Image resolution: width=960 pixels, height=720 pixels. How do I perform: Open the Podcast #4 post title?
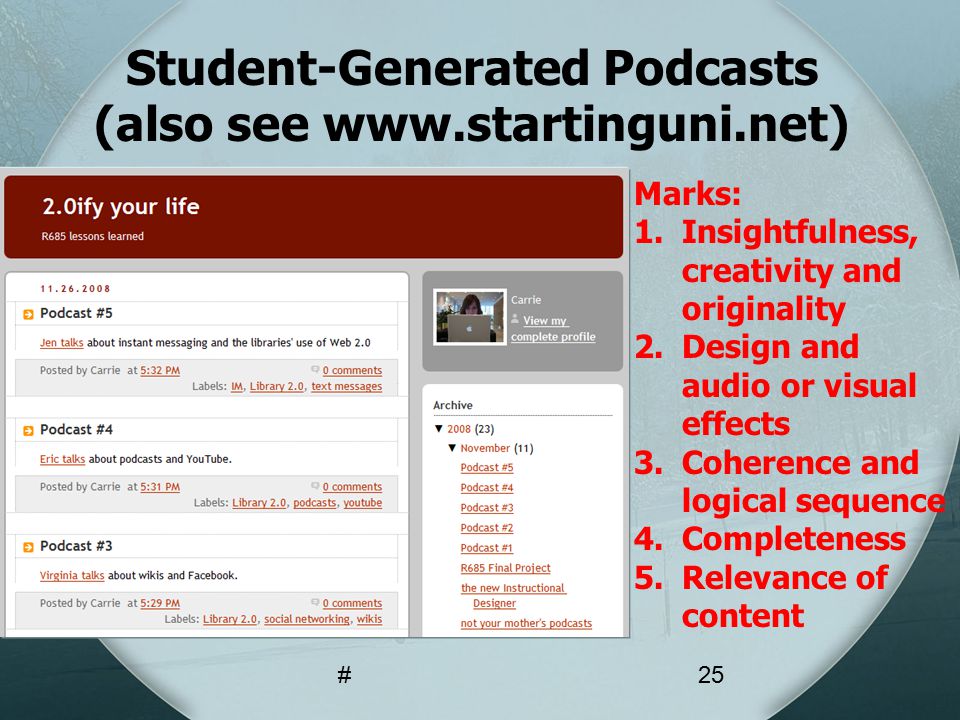pyautogui.click(x=76, y=430)
